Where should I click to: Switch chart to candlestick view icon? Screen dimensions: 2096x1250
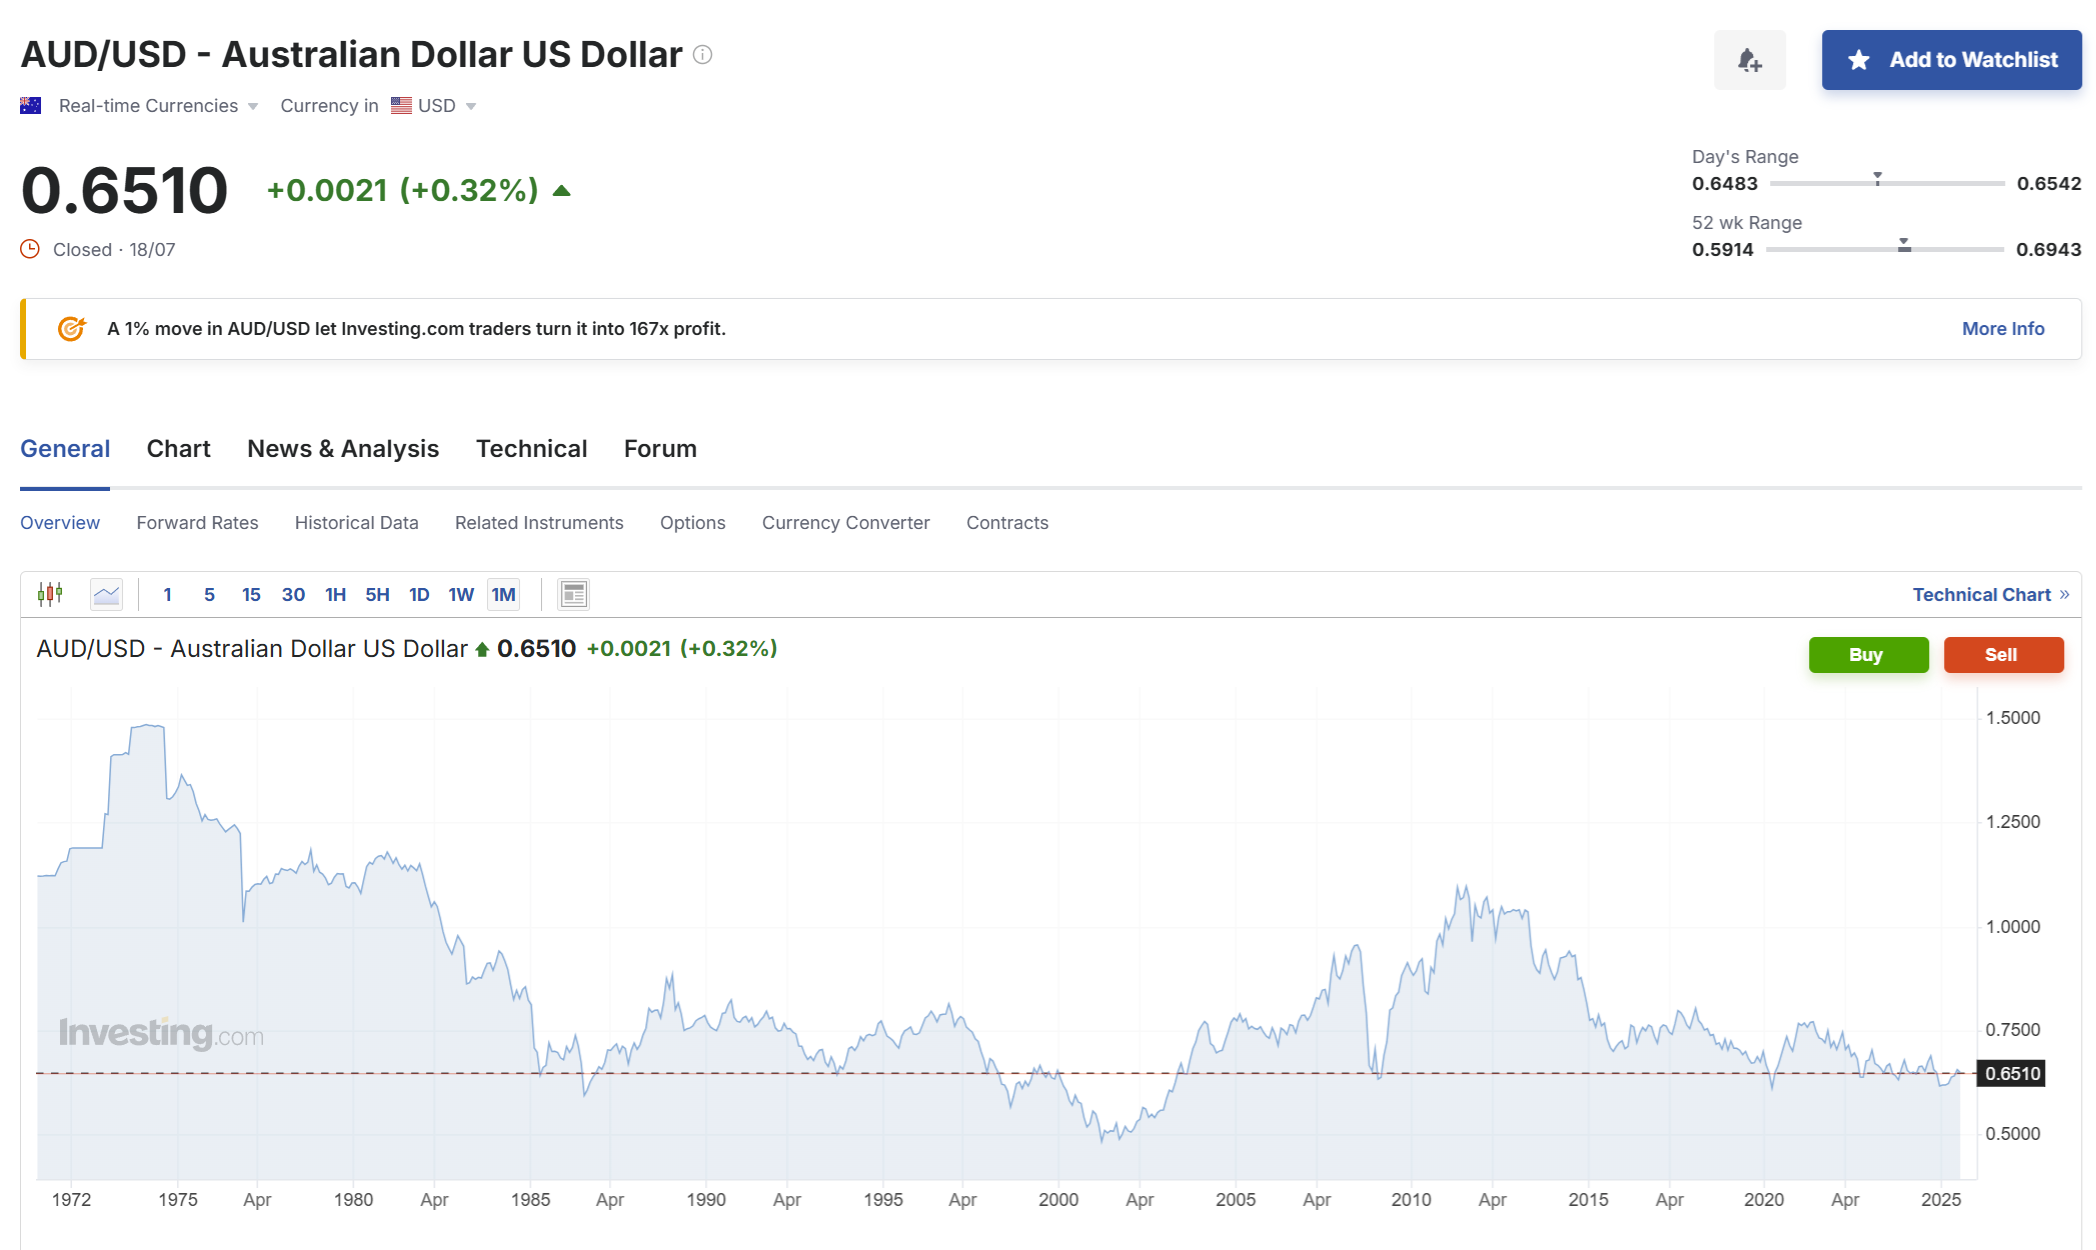(x=50, y=594)
